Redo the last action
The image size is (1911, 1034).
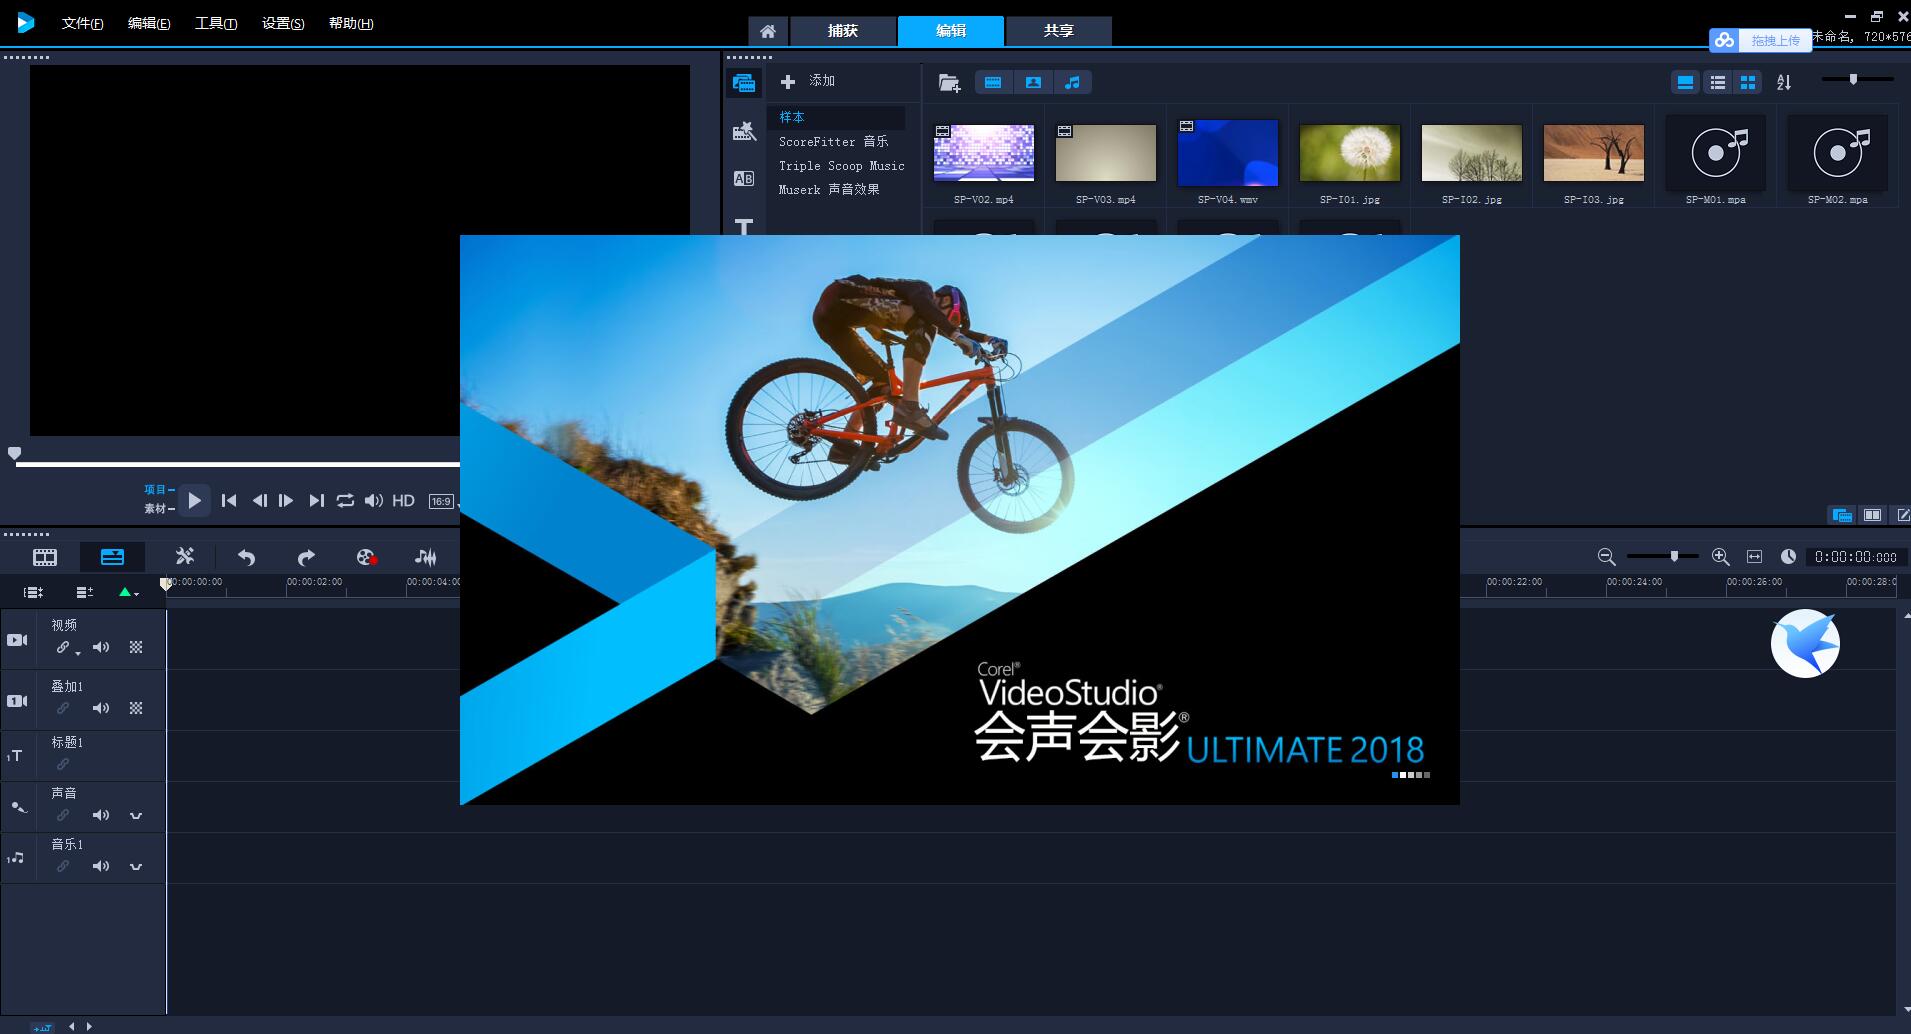click(306, 557)
